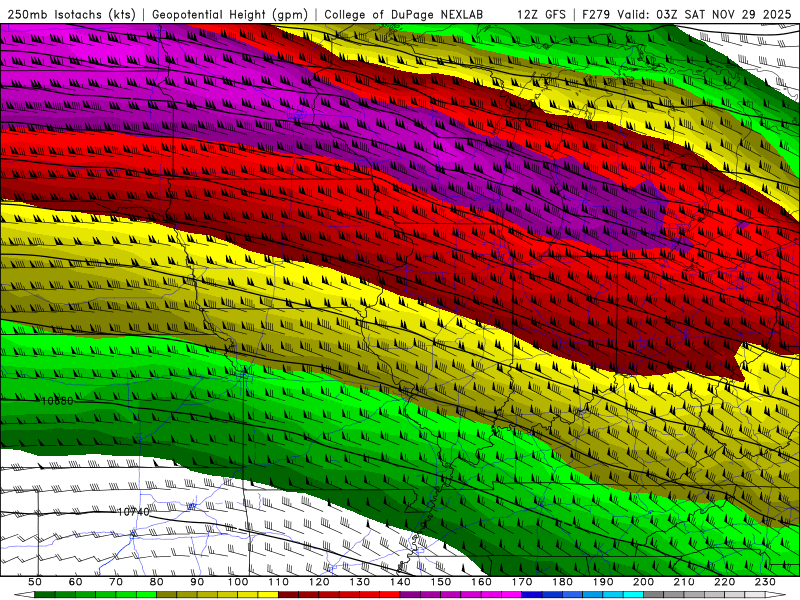Select 'College of DuPage NEXLAB' header text

coord(403,14)
